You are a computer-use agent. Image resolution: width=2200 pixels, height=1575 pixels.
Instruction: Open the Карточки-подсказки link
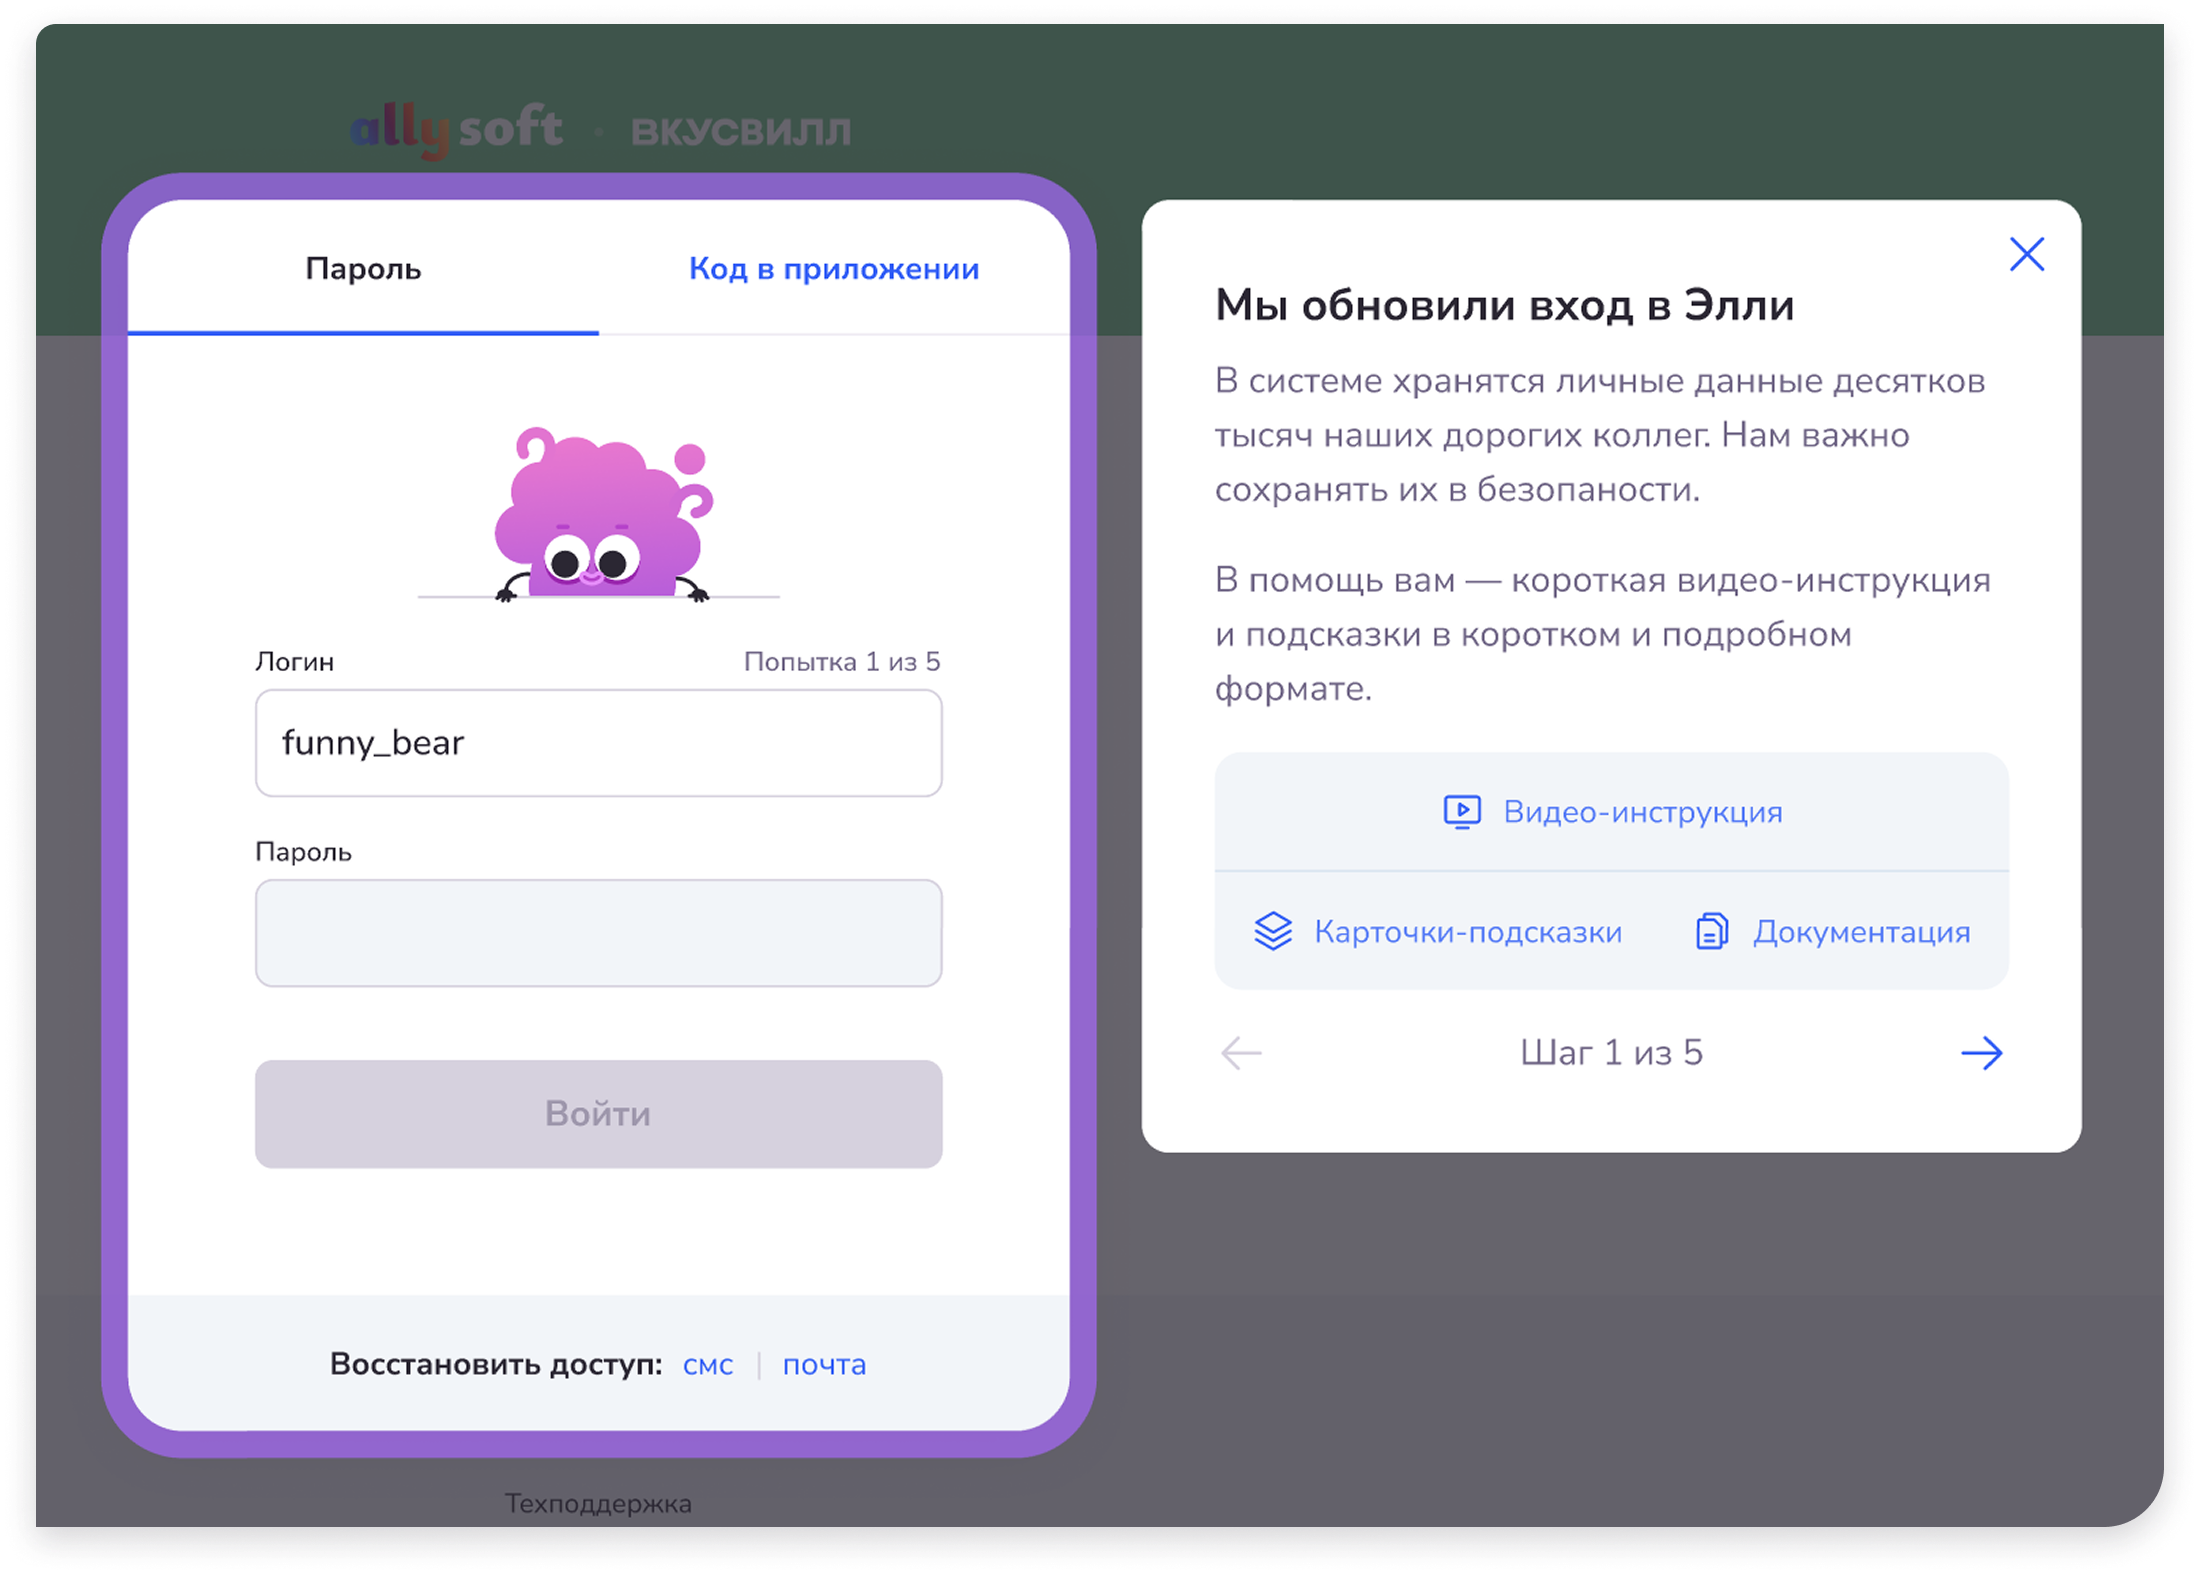pos(1467,932)
